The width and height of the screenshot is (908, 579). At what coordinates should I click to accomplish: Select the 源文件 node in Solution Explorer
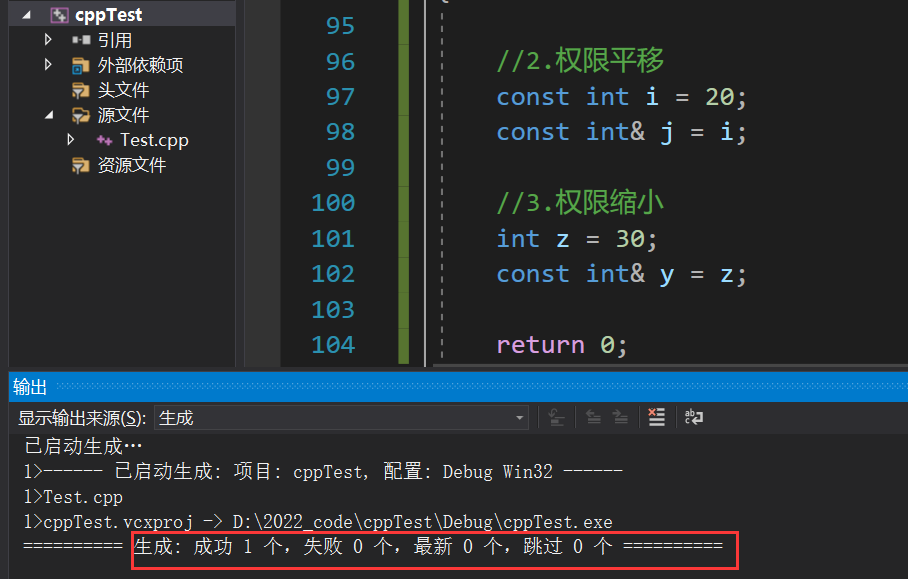click(124, 114)
